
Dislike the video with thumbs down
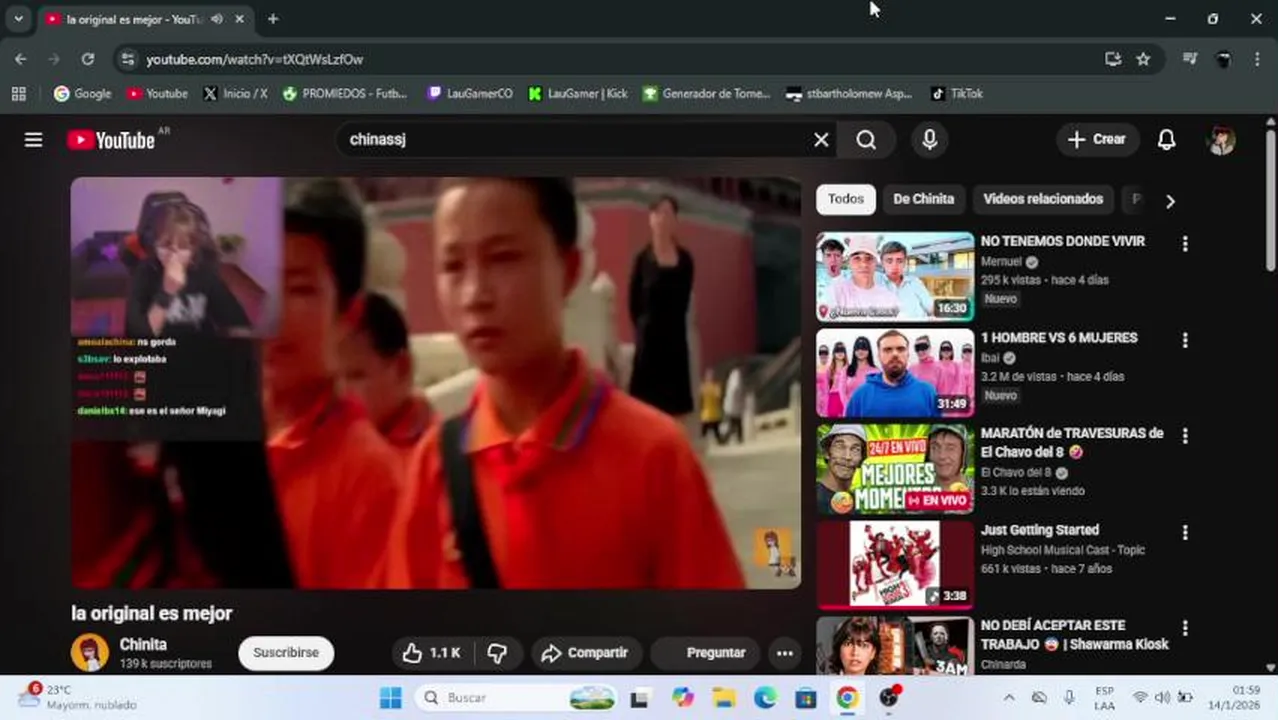(497, 653)
